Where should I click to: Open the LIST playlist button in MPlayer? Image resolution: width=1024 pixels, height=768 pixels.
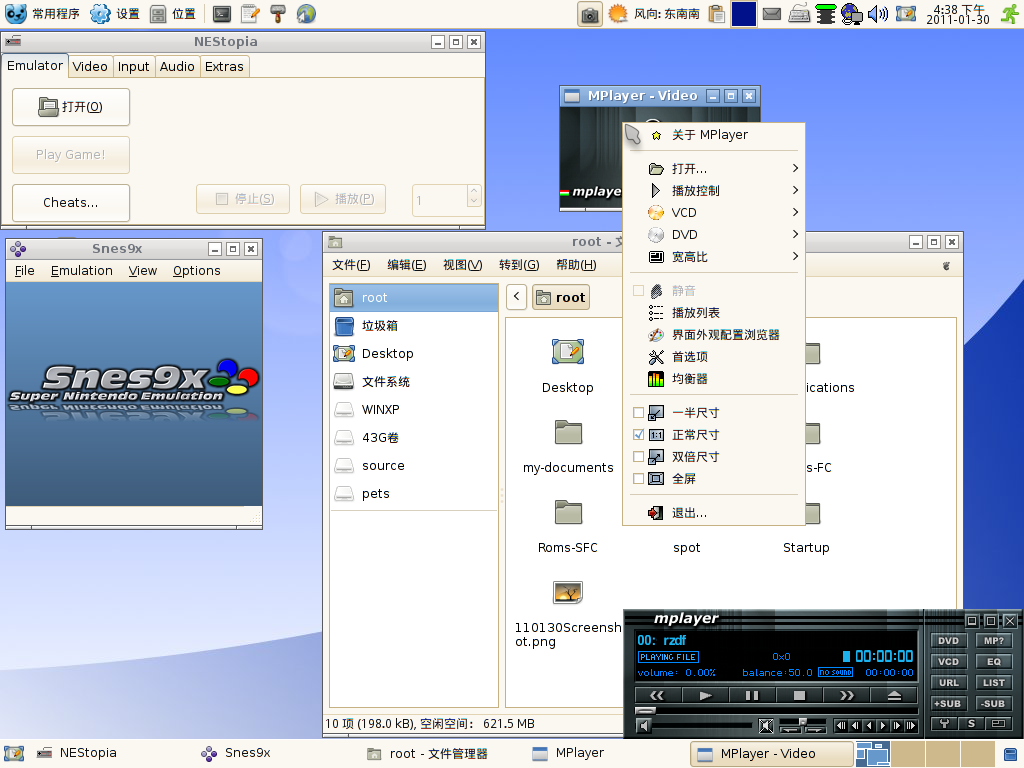994,683
